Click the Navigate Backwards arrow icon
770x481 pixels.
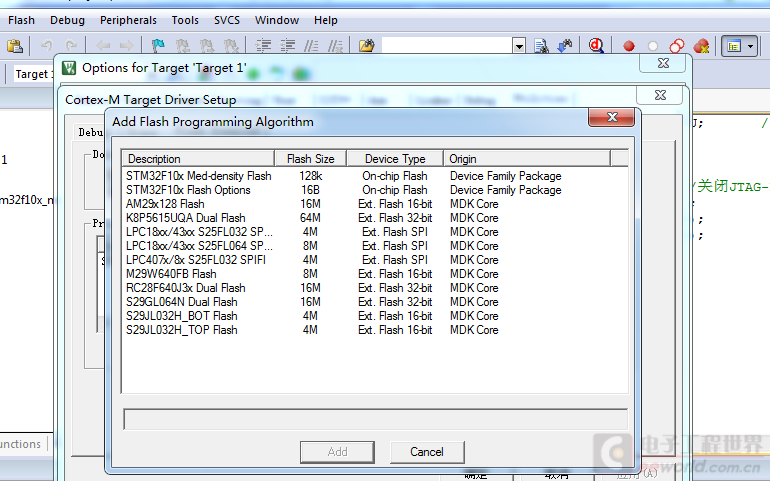pyautogui.click(x=103, y=46)
